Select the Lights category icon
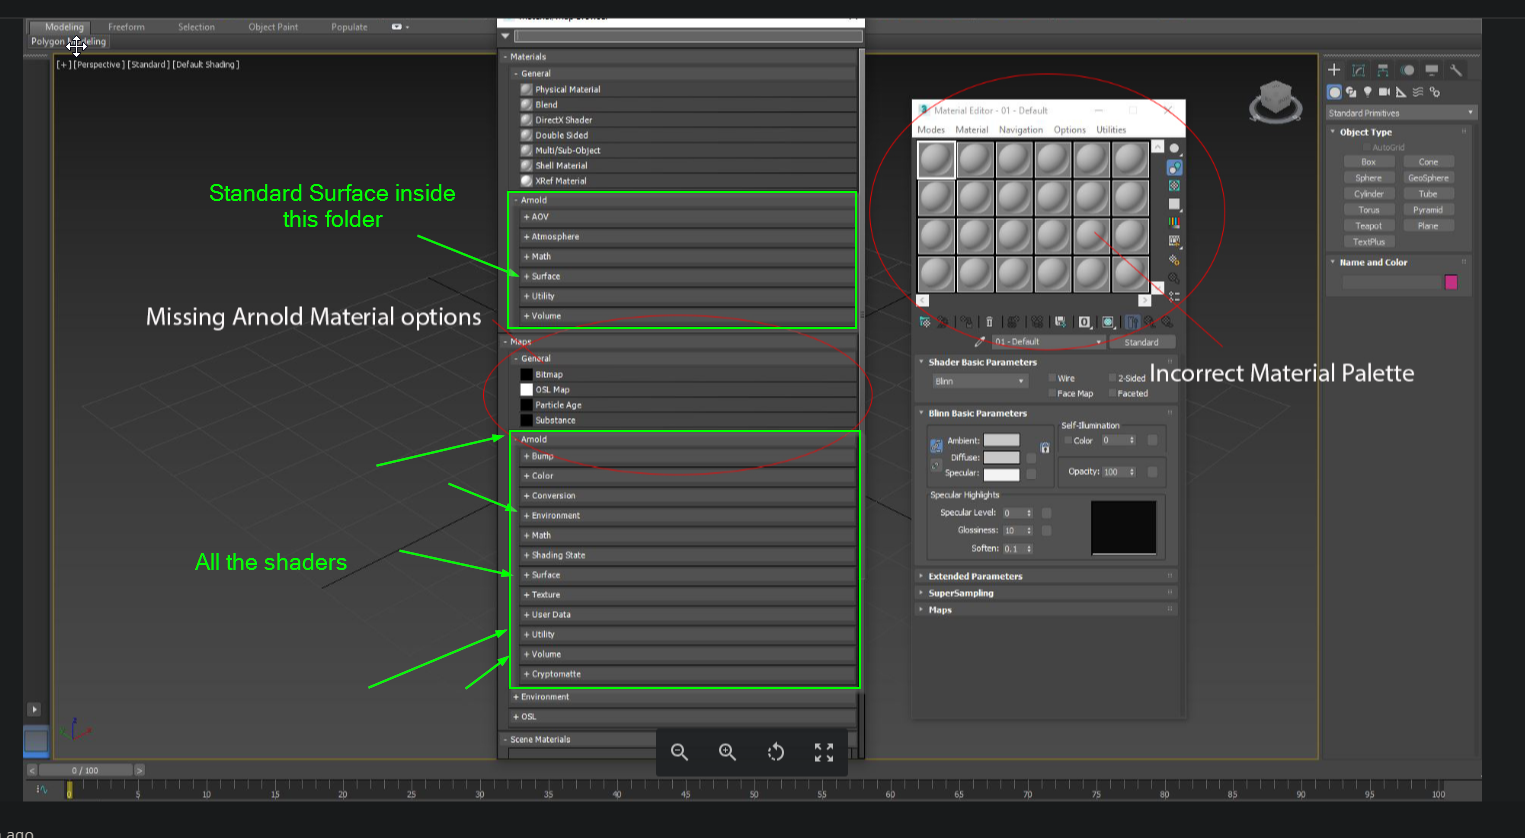Viewport: 1525px width, 838px height. coord(1368,92)
